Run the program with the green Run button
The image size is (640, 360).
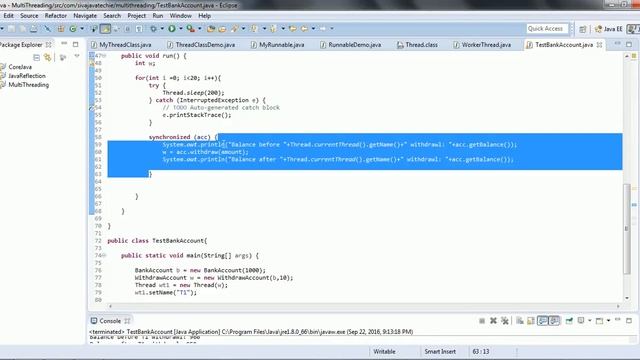(172, 29)
